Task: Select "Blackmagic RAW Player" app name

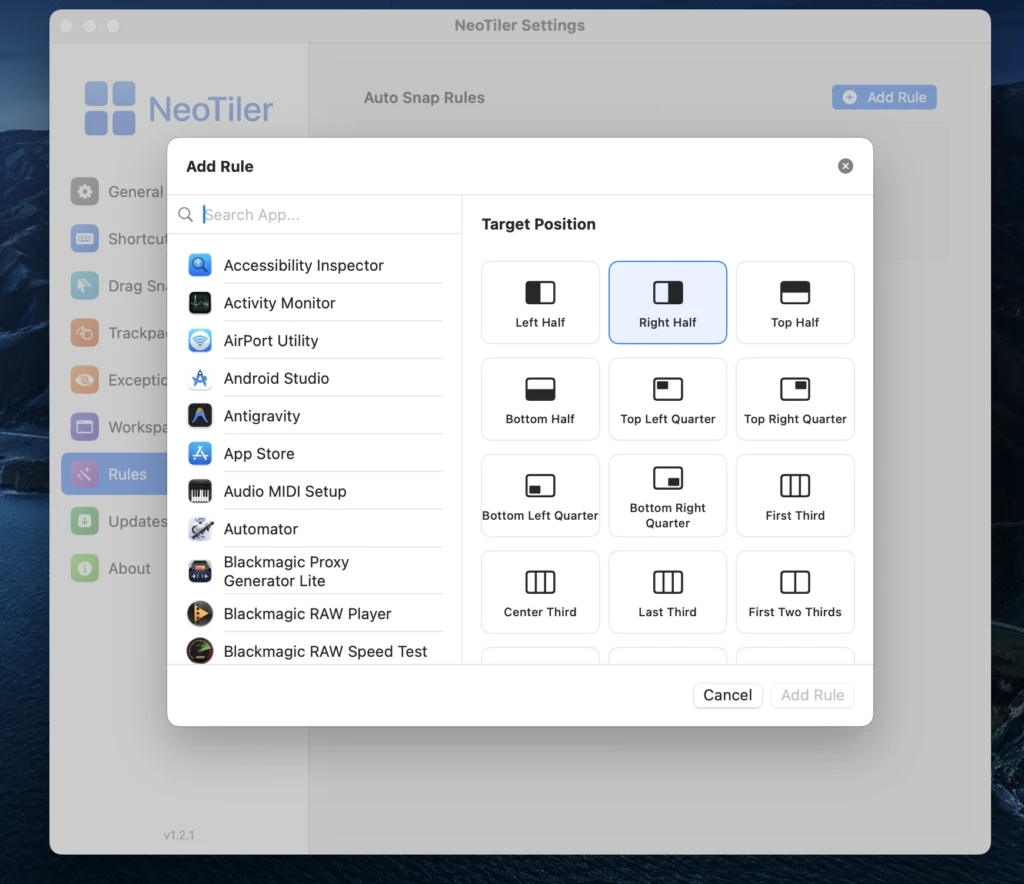Action: [308, 614]
